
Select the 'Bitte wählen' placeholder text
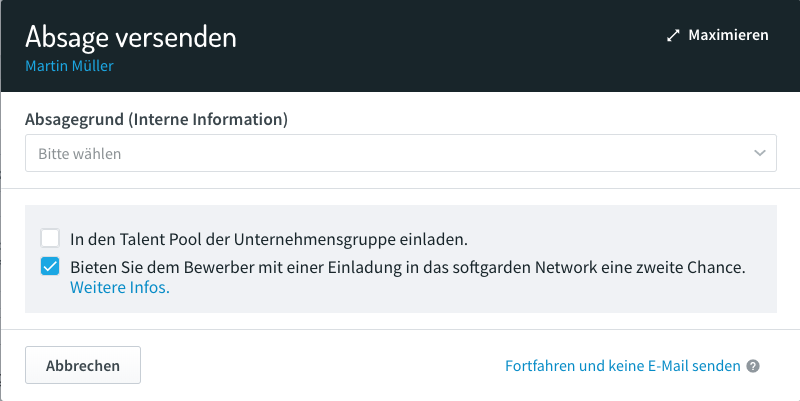80,154
